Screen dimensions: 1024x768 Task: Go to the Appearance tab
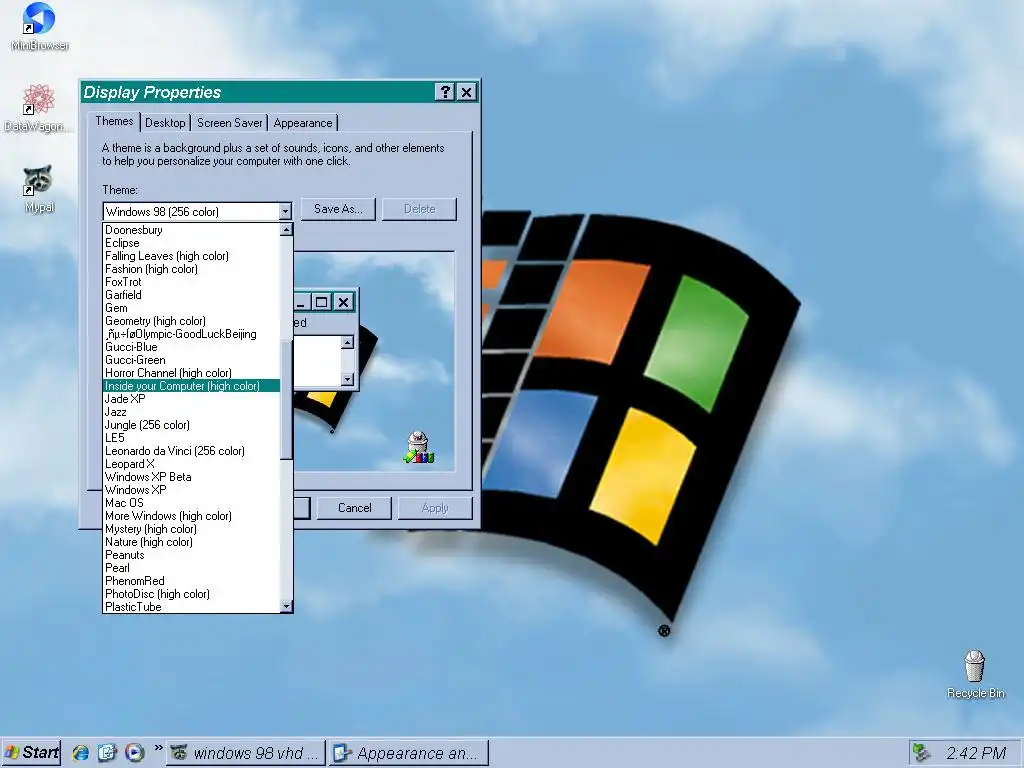303,123
